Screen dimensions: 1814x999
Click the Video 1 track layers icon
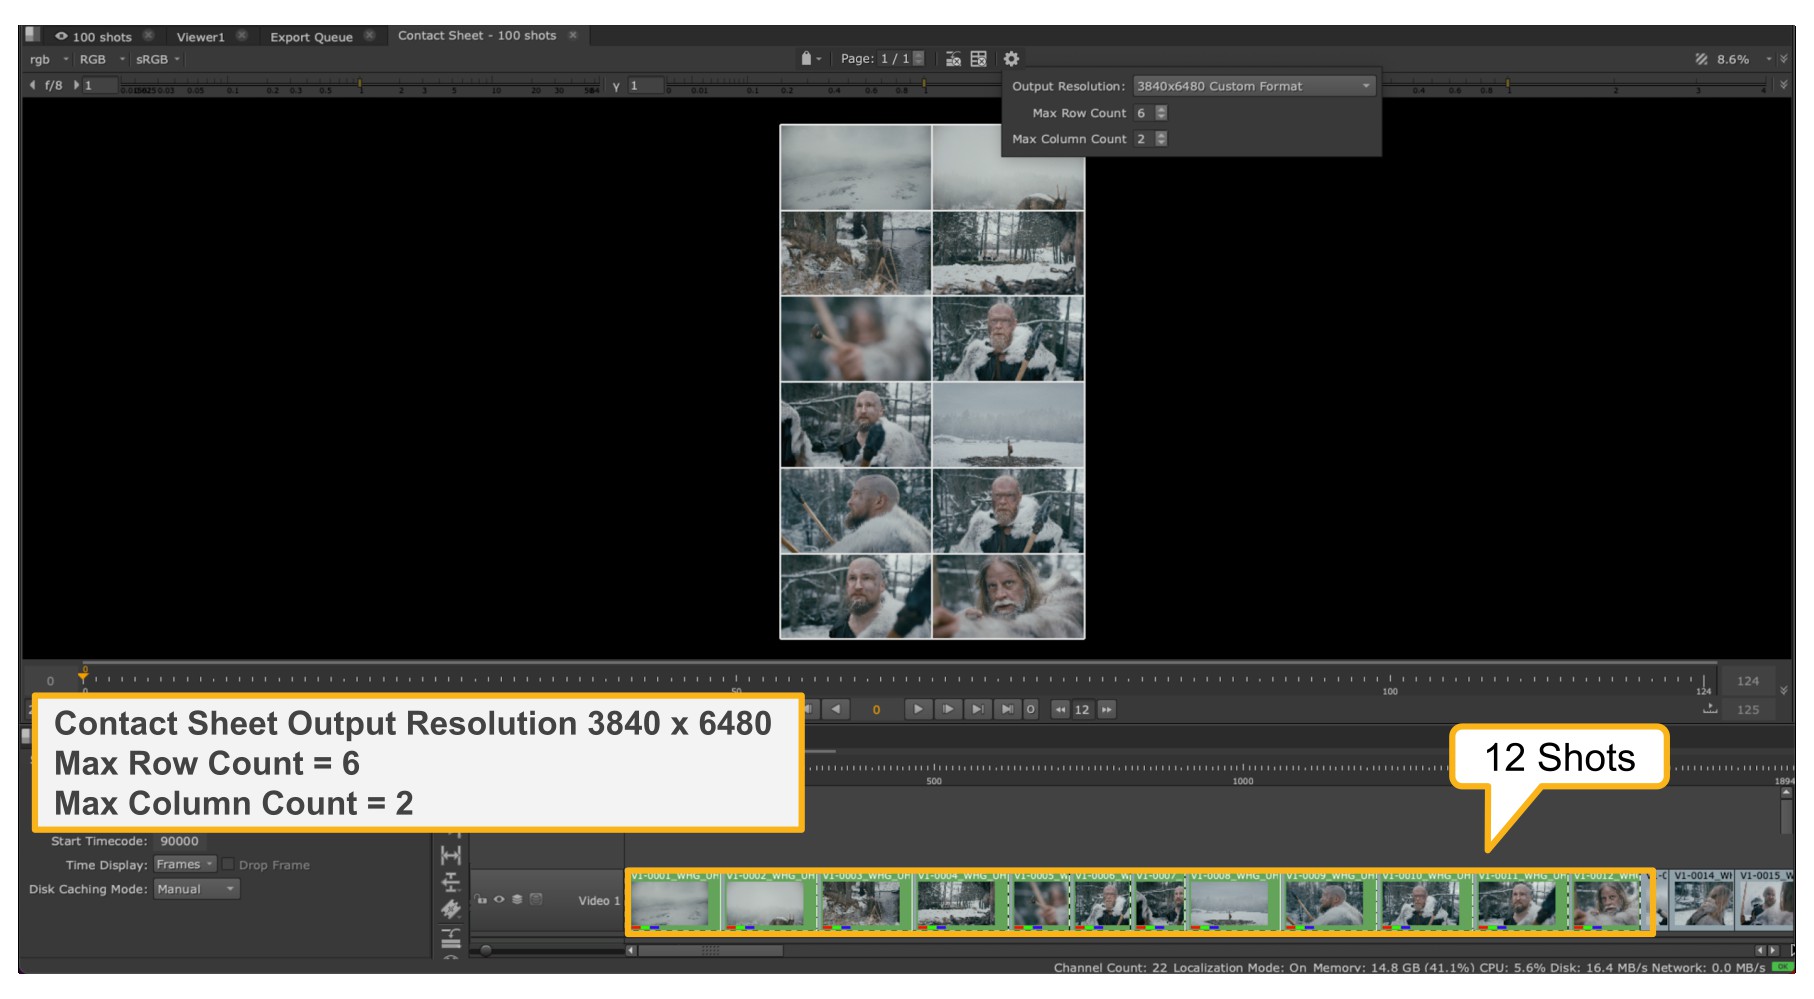pyautogui.click(x=517, y=899)
